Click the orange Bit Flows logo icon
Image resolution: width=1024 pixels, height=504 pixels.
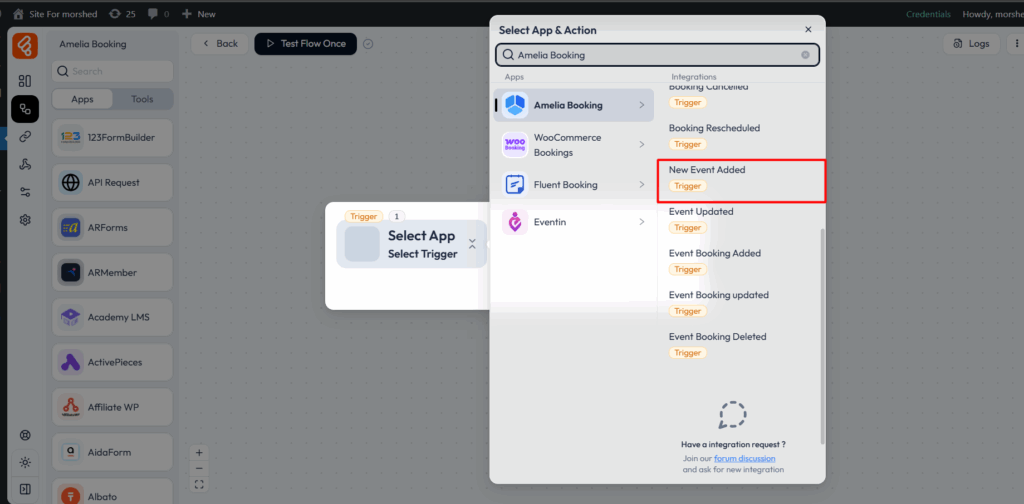(x=25, y=45)
